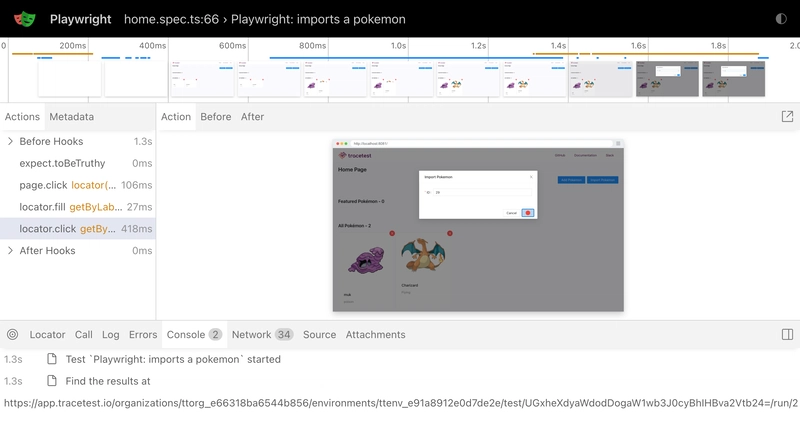Screen dimensions: 800x423
Task: Open the Errors tab
Action: click(x=143, y=335)
